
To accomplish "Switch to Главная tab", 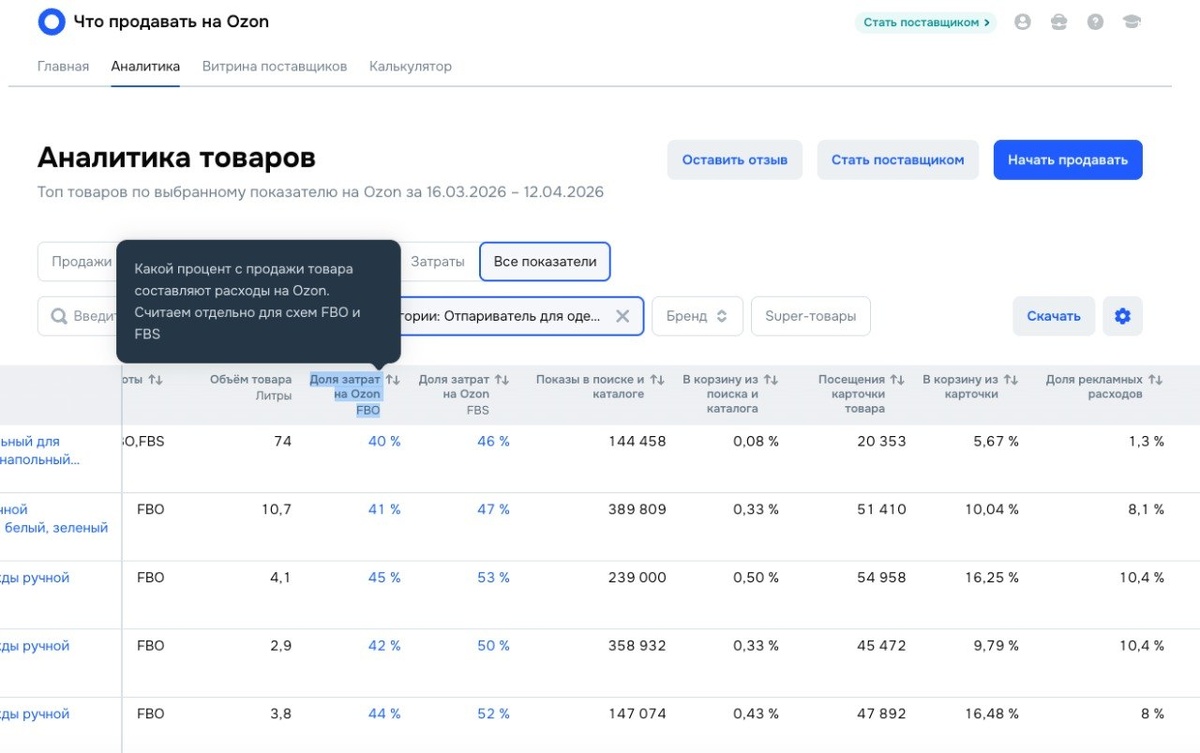I will click(63, 66).
